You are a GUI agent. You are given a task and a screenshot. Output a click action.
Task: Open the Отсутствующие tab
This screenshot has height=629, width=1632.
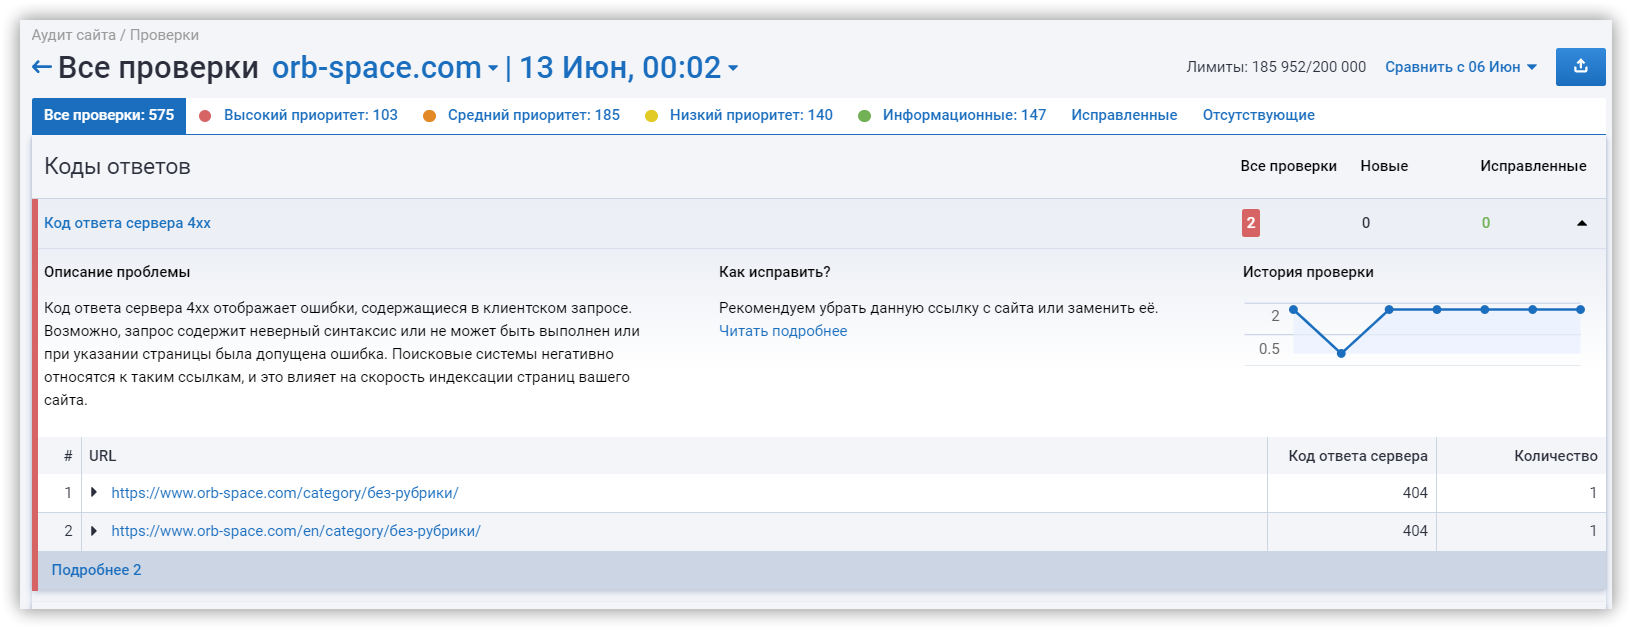point(1258,115)
